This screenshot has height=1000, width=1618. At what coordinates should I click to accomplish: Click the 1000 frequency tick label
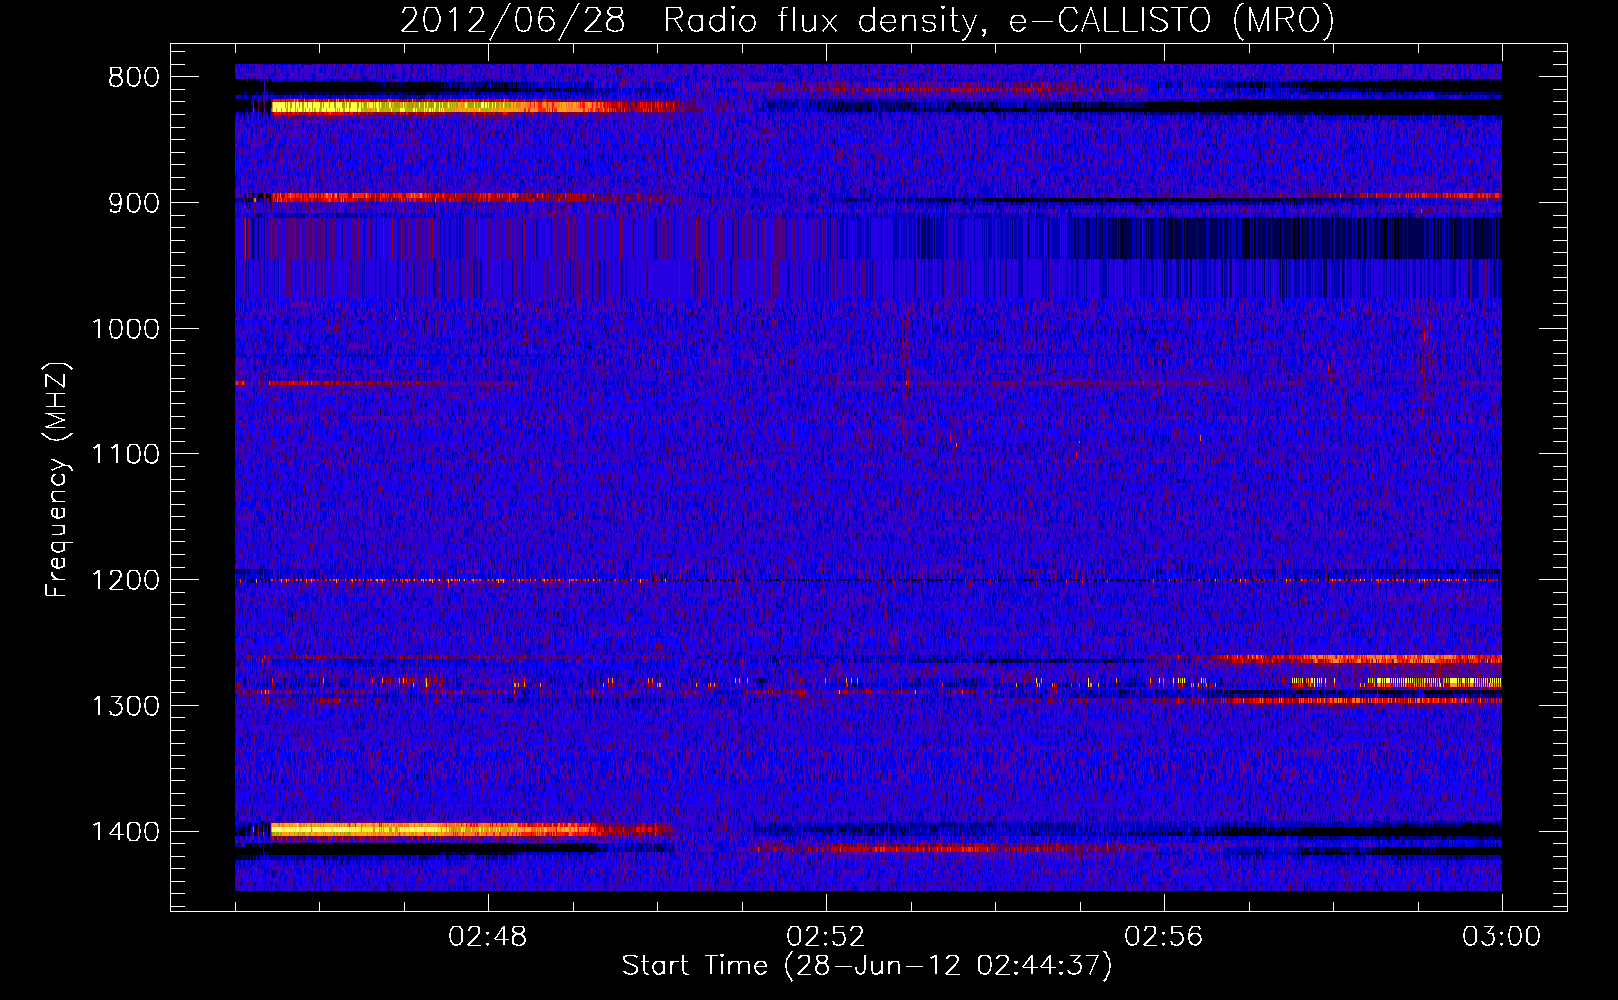pos(125,329)
